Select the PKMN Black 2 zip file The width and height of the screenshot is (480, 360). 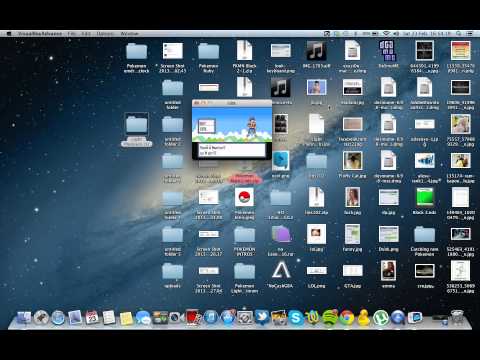point(244,57)
